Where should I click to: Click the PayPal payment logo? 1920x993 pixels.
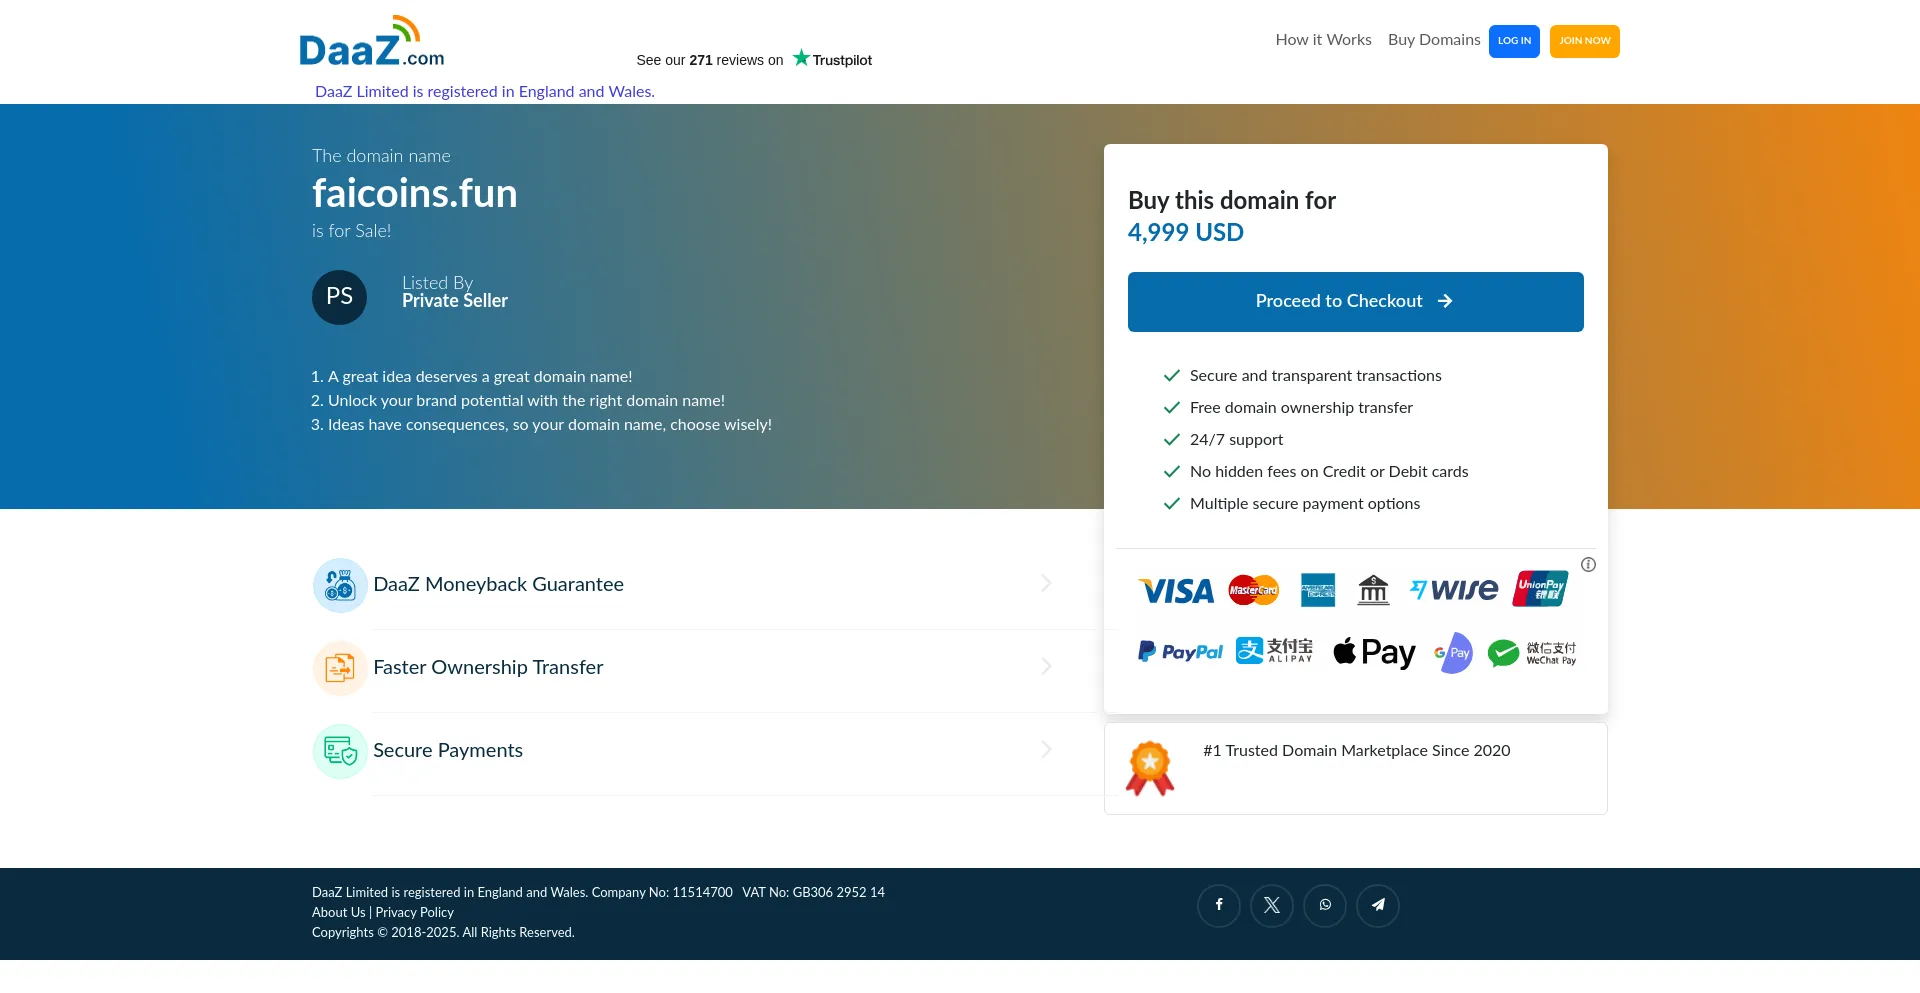click(1180, 652)
